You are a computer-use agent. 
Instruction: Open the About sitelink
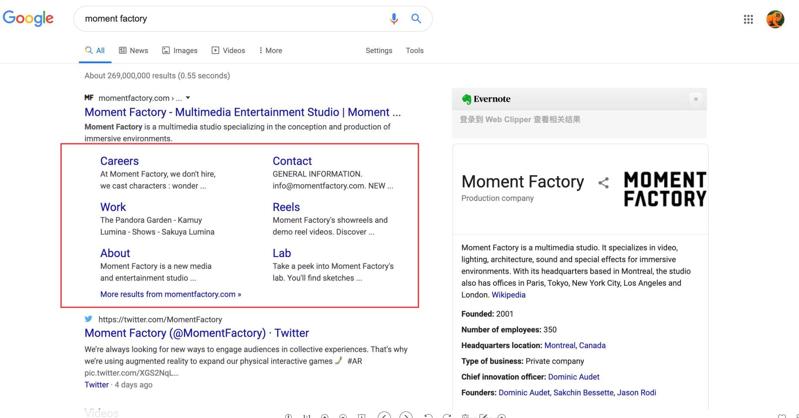click(x=115, y=253)
